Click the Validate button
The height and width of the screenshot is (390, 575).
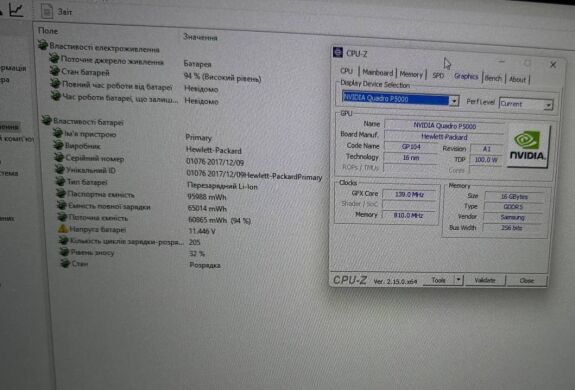(x=485, y=280)
